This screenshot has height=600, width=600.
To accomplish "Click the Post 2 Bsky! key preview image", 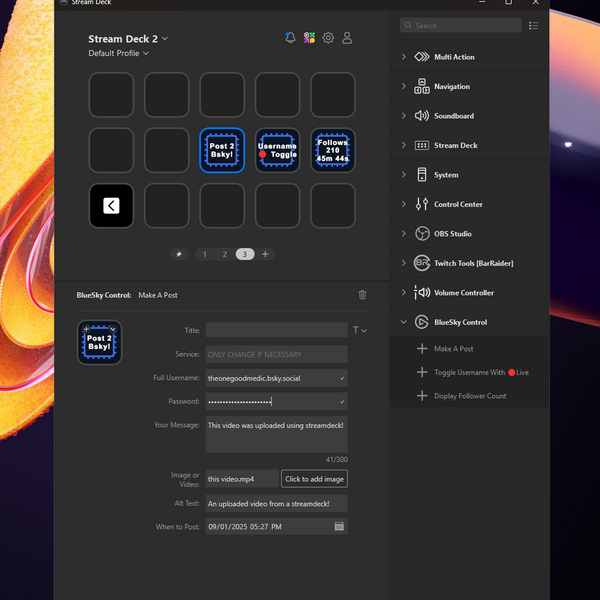I will click(x=99, y=342).
